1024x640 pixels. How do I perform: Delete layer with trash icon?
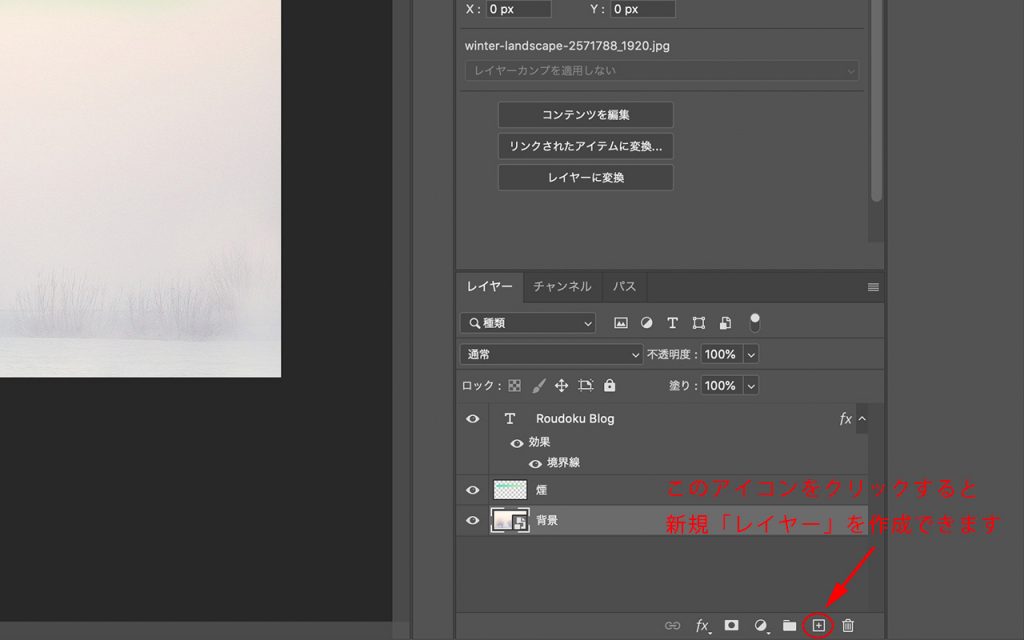[848, 626]
